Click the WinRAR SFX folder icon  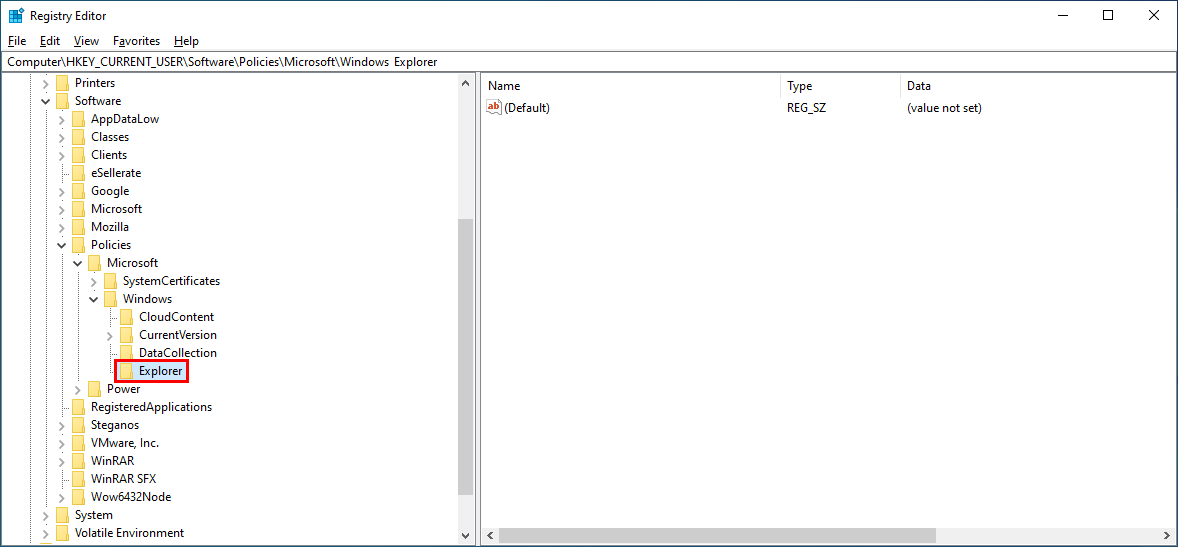78,479
